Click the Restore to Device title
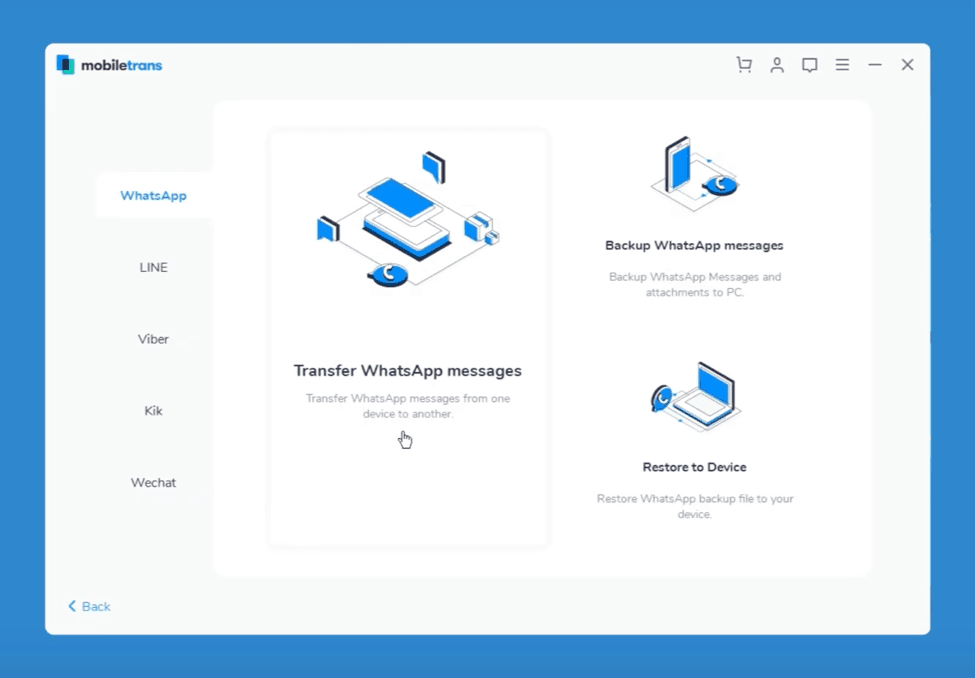The width and height of the screenshot is (975, 678). click(x=694, y=467)
